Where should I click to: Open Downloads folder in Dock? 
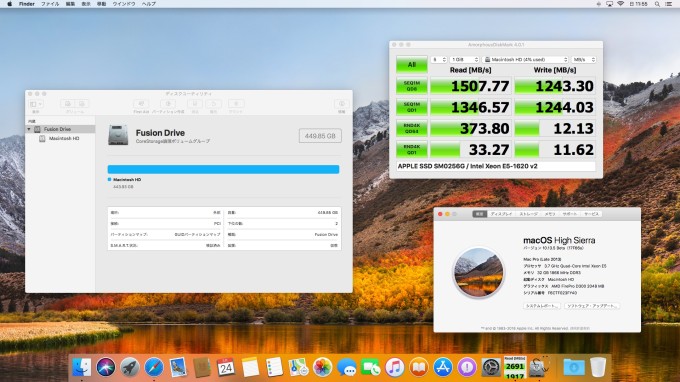click(x=574, y=367)
